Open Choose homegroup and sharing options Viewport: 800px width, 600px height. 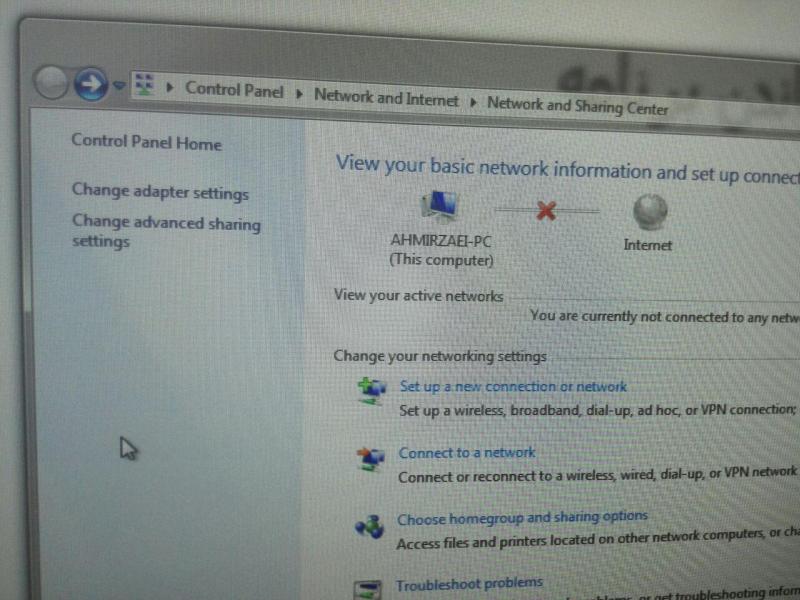click(522, 518)
